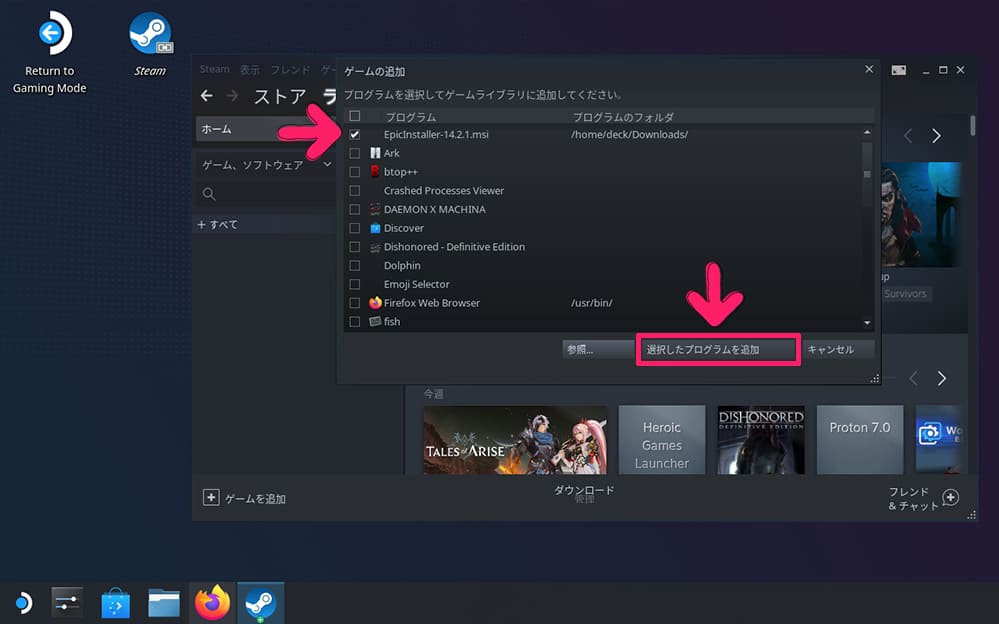Open System Settings from the taskbar
Screen dimensions: 999x624
67,602
